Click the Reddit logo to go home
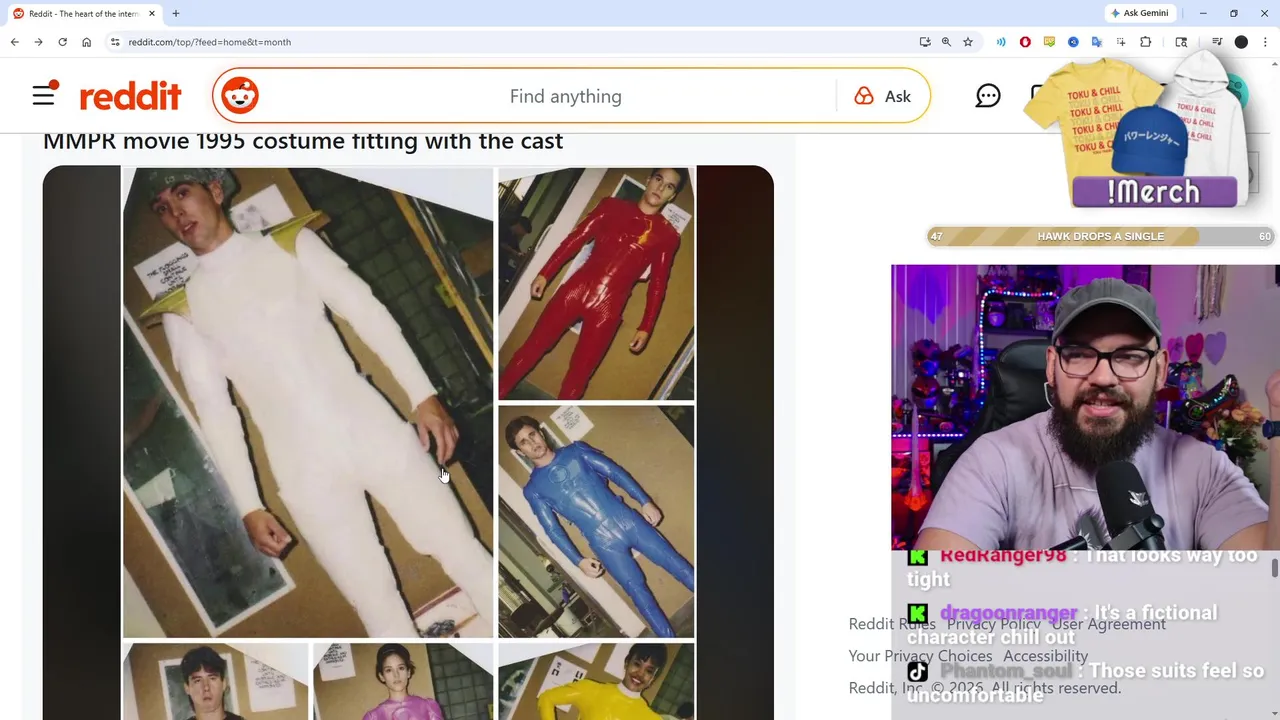Image resolution: width=1280 pixels, height=720 pixels. [x=130, y=96]
